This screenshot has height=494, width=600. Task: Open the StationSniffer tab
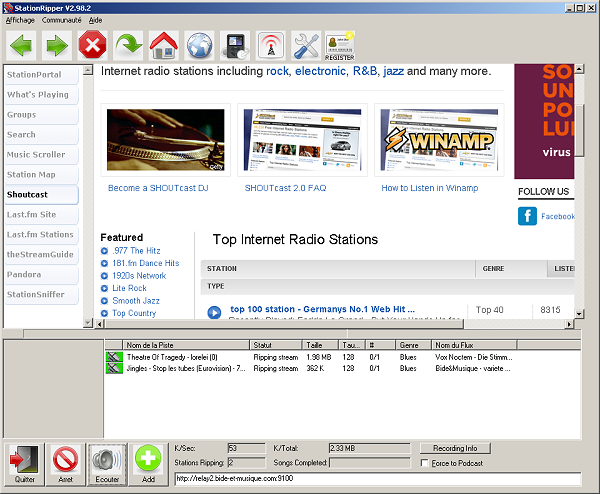[41, 294]
